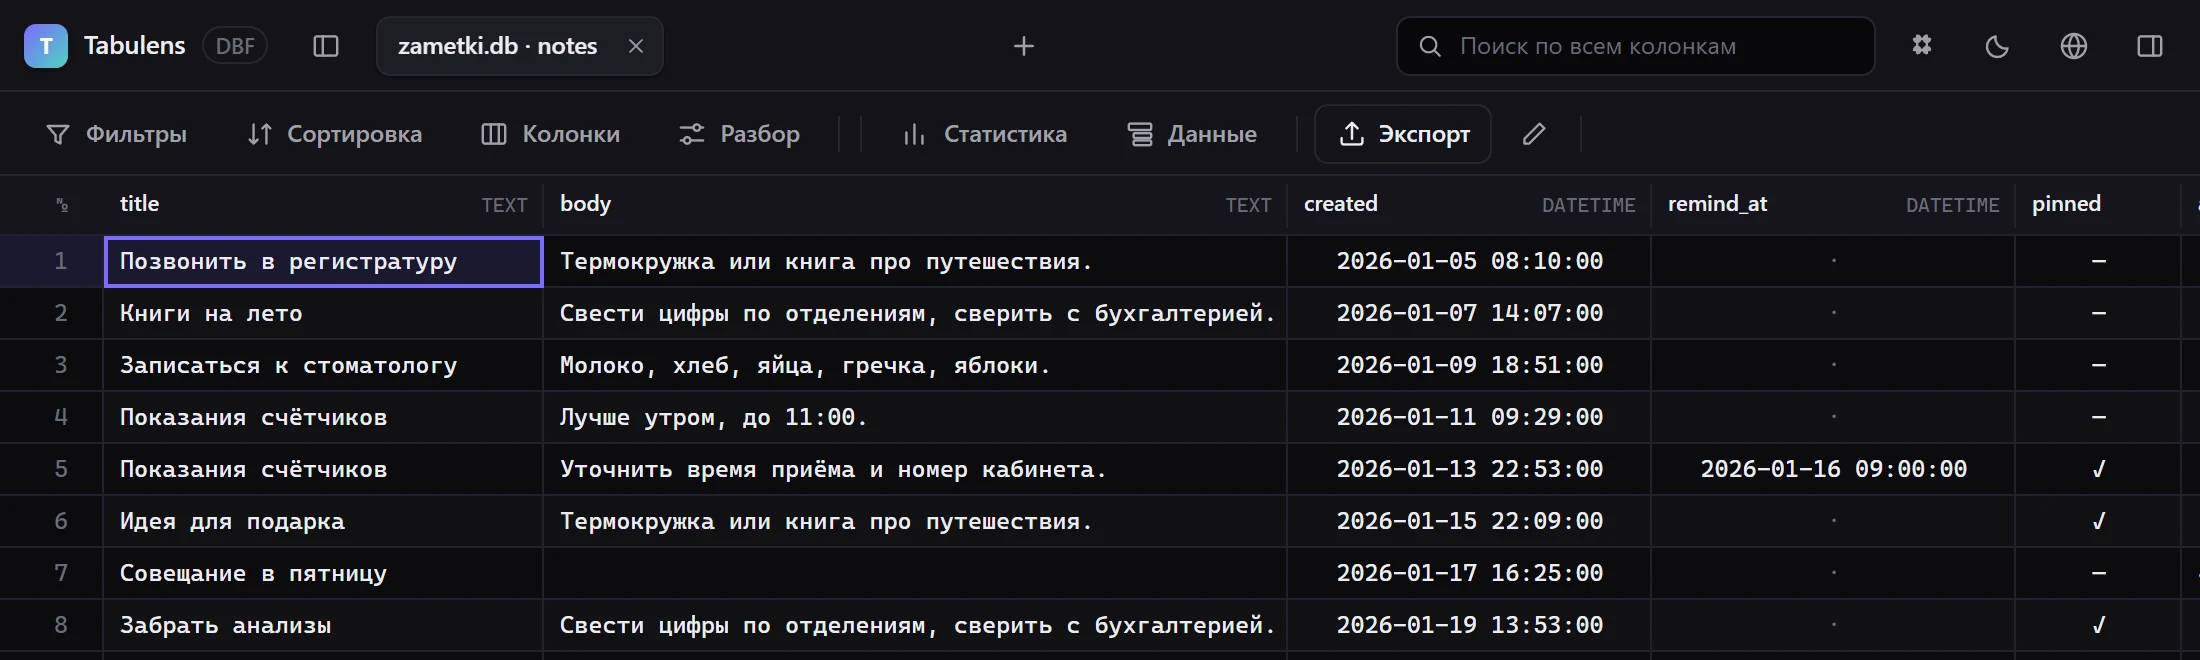Viewport: 2200px width, 660px height.
Task: Toggle pinned for Совещание в пятницу row
Action: 2098,573
